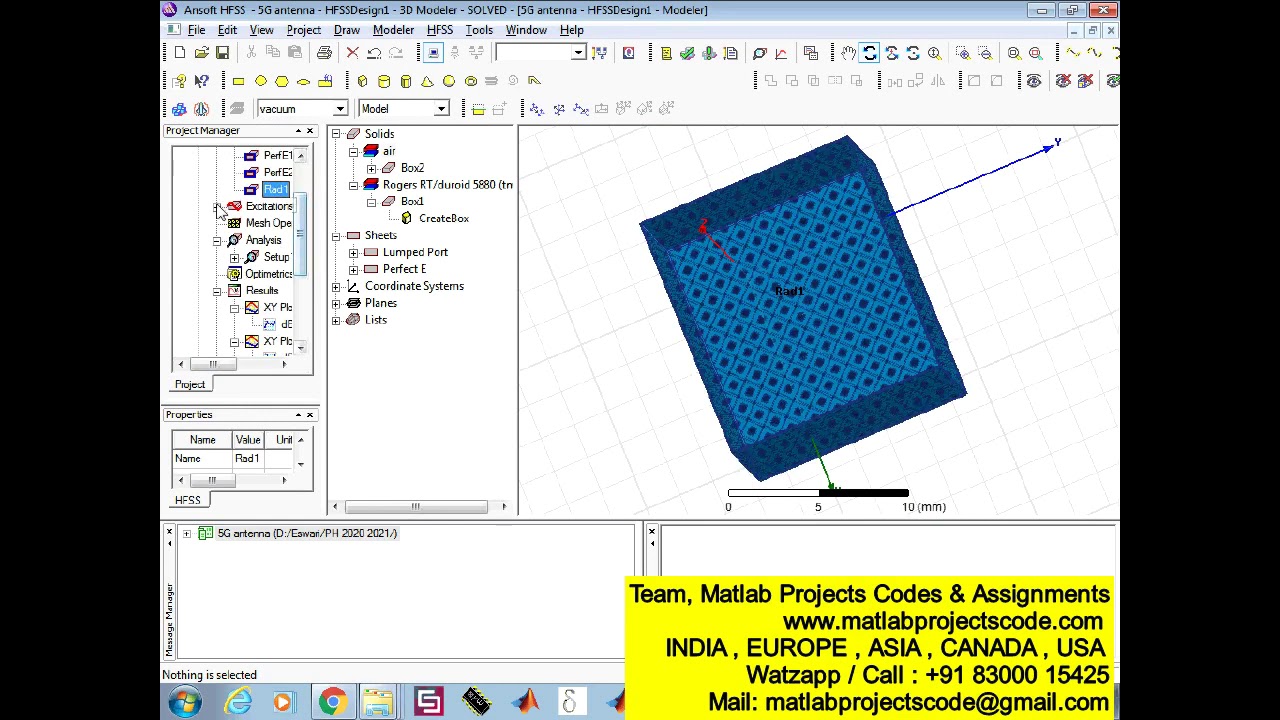1280x720 pixels.
Task: Select the Draw regular polygon tool
Action: [x=282, y=81]
